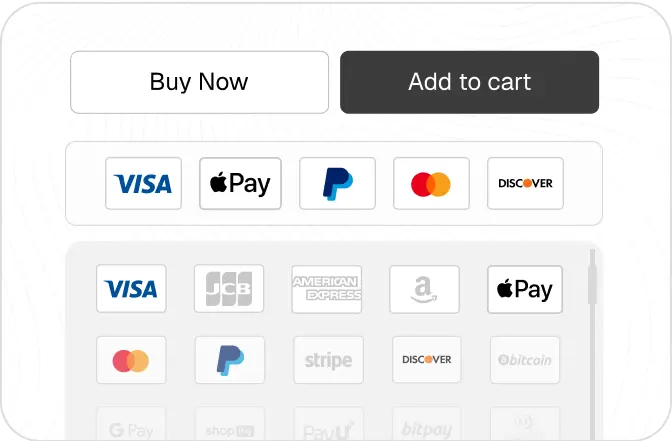This screenshot has height=441, width=672.
Task: Click Discover in the lower grid
Action: (x=426, y=360)
